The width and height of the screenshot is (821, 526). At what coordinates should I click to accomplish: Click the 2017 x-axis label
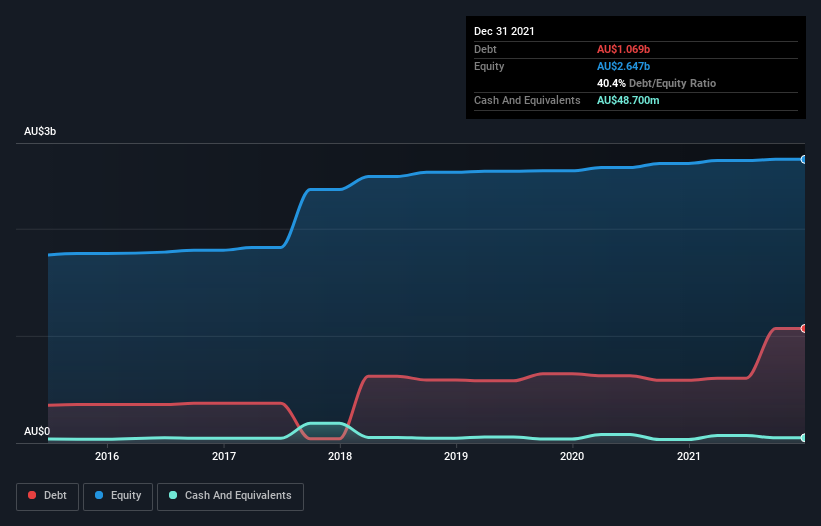[x=224, y=456]
